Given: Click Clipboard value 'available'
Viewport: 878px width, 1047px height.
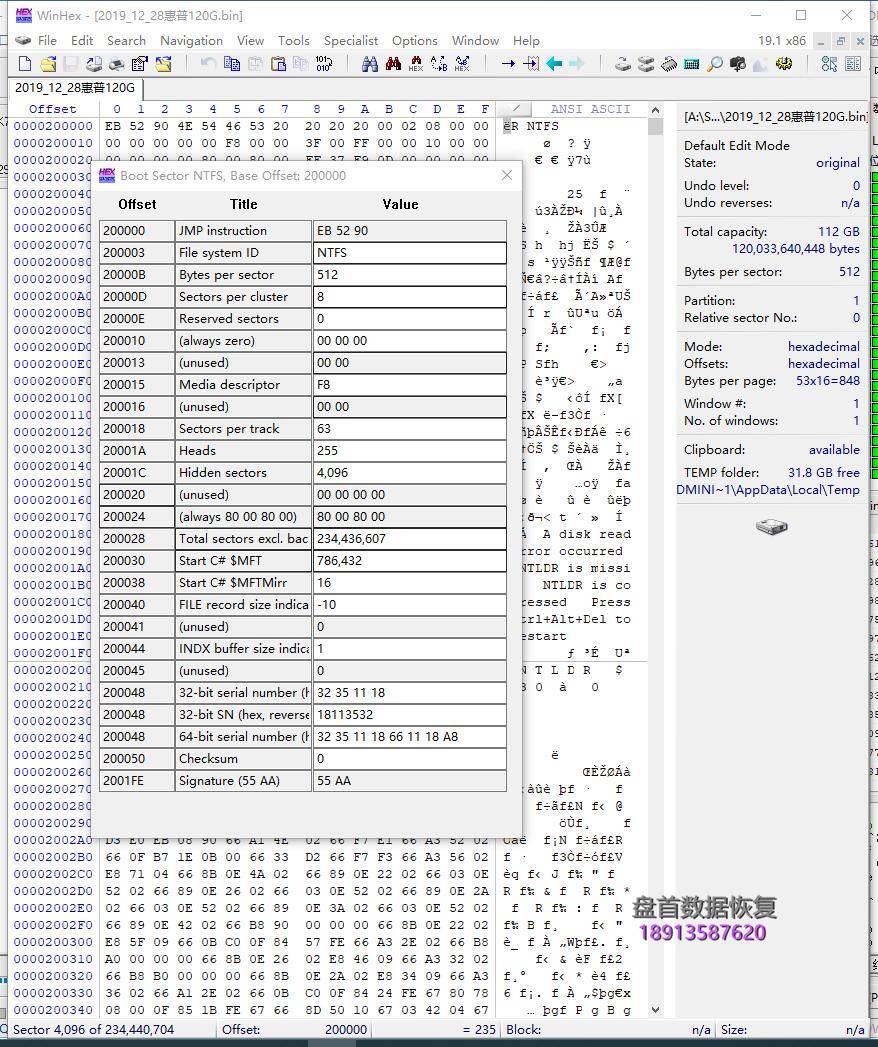Looking at the screenshot, I should pos(834,449).
